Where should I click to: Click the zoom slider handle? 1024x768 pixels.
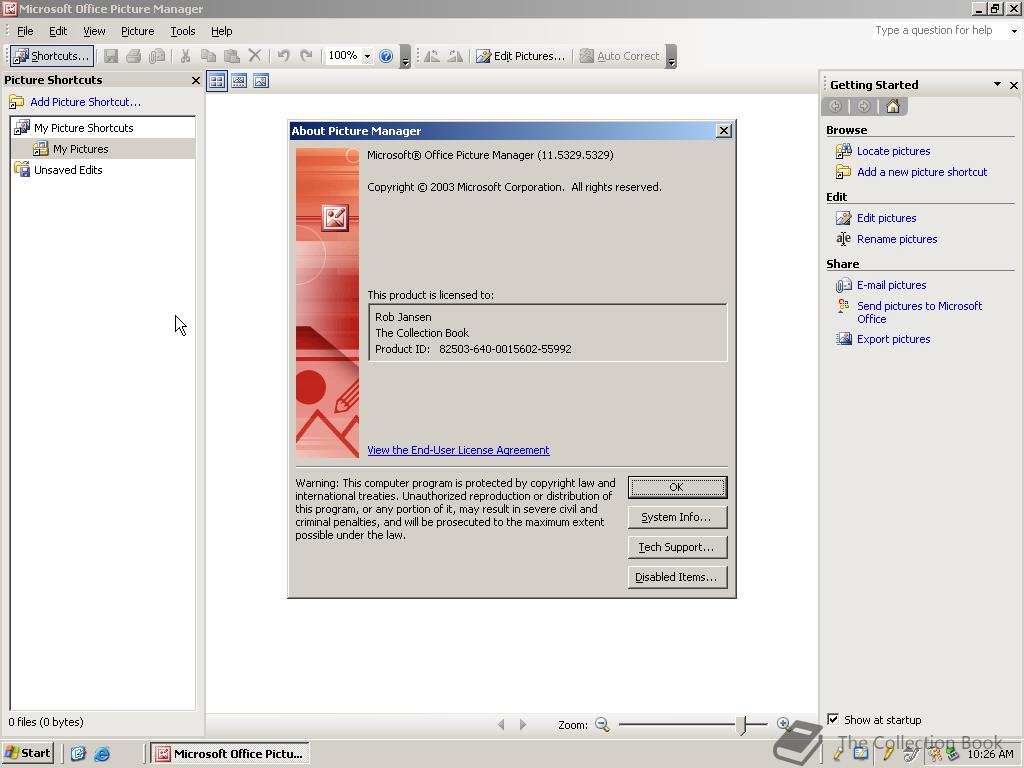[x=741, y=724]
